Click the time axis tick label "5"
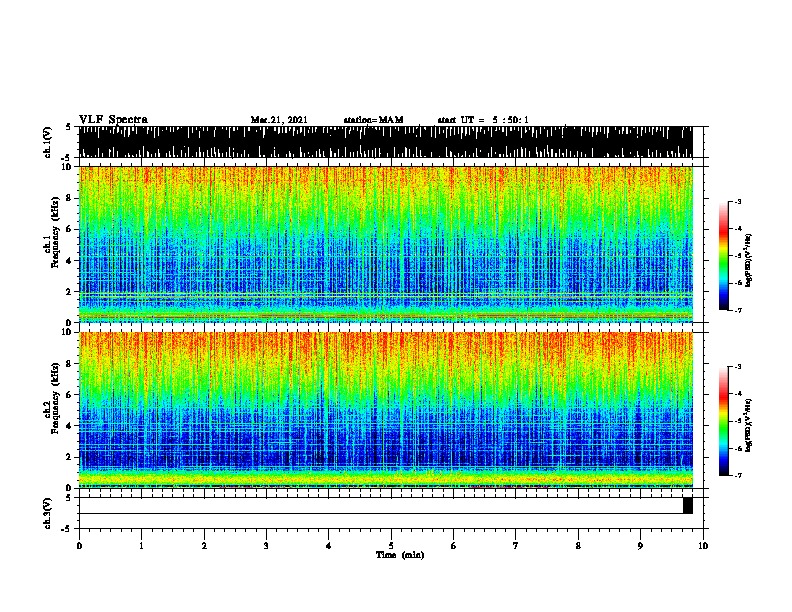 click(391, 546)
